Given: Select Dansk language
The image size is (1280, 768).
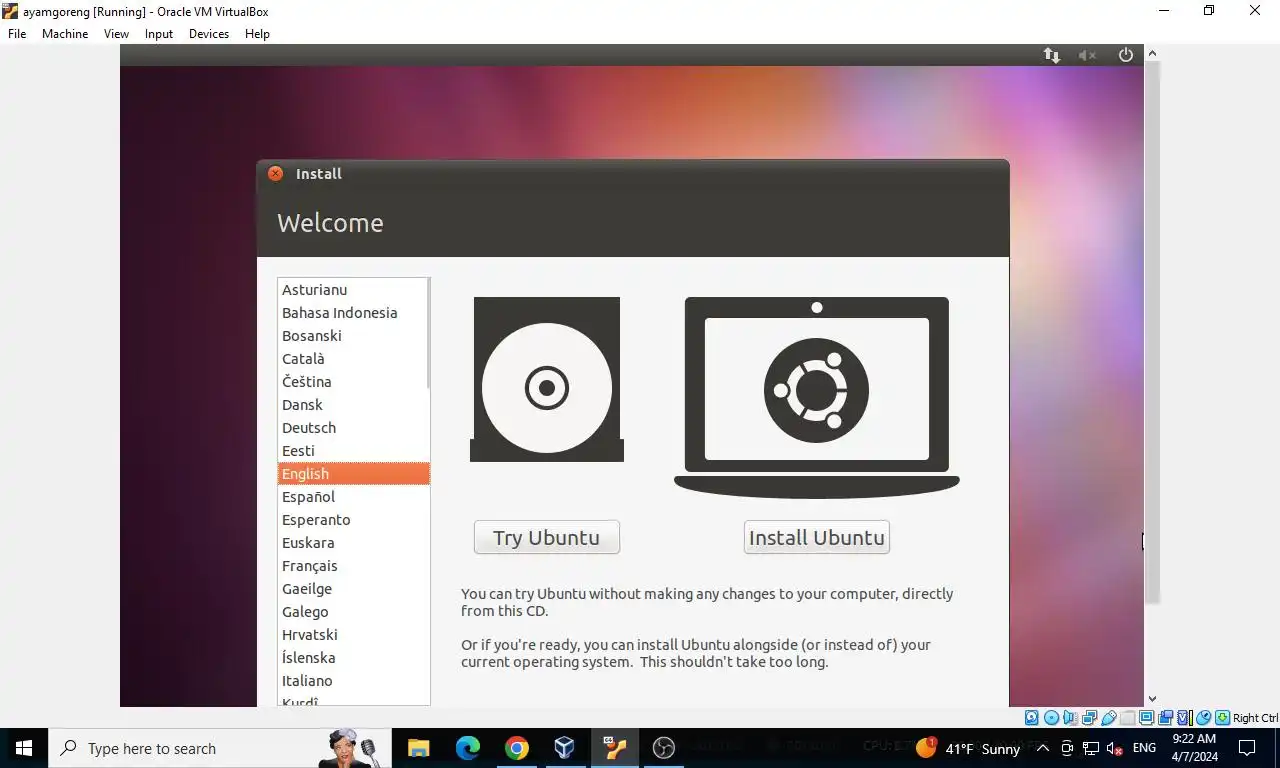Looking at the screenshot, I should [352, 404].
